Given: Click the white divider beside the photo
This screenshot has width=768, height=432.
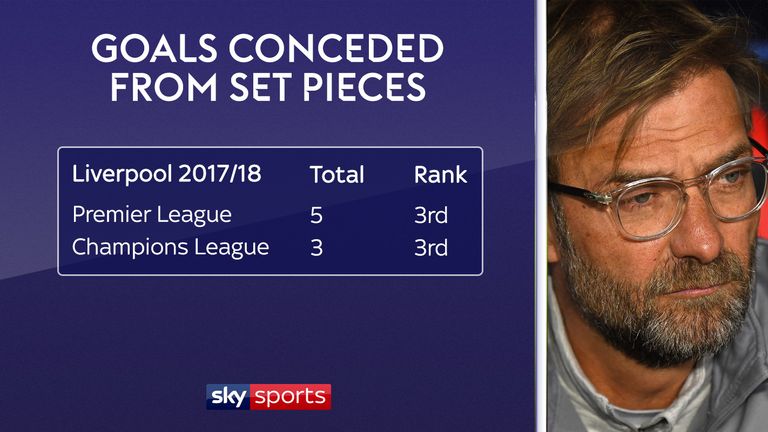Looking at the screenshot, I should (541, 216).
